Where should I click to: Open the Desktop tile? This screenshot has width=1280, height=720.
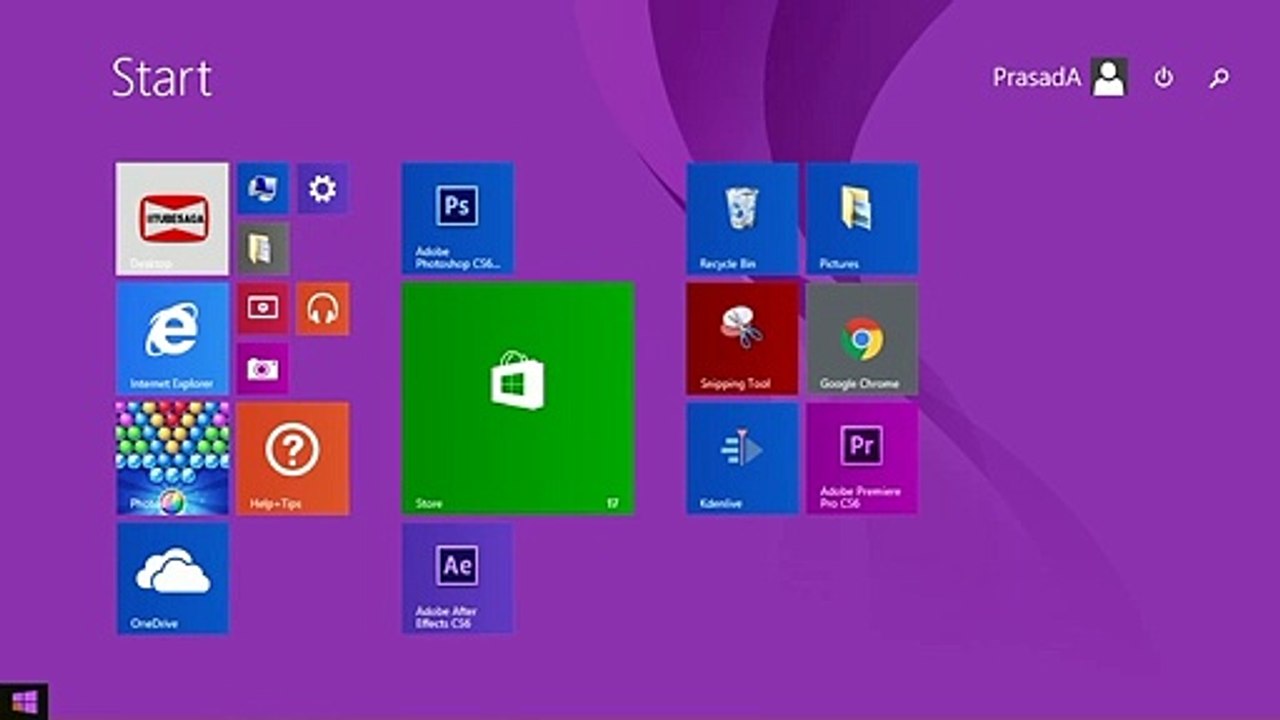tap(172, 218)
